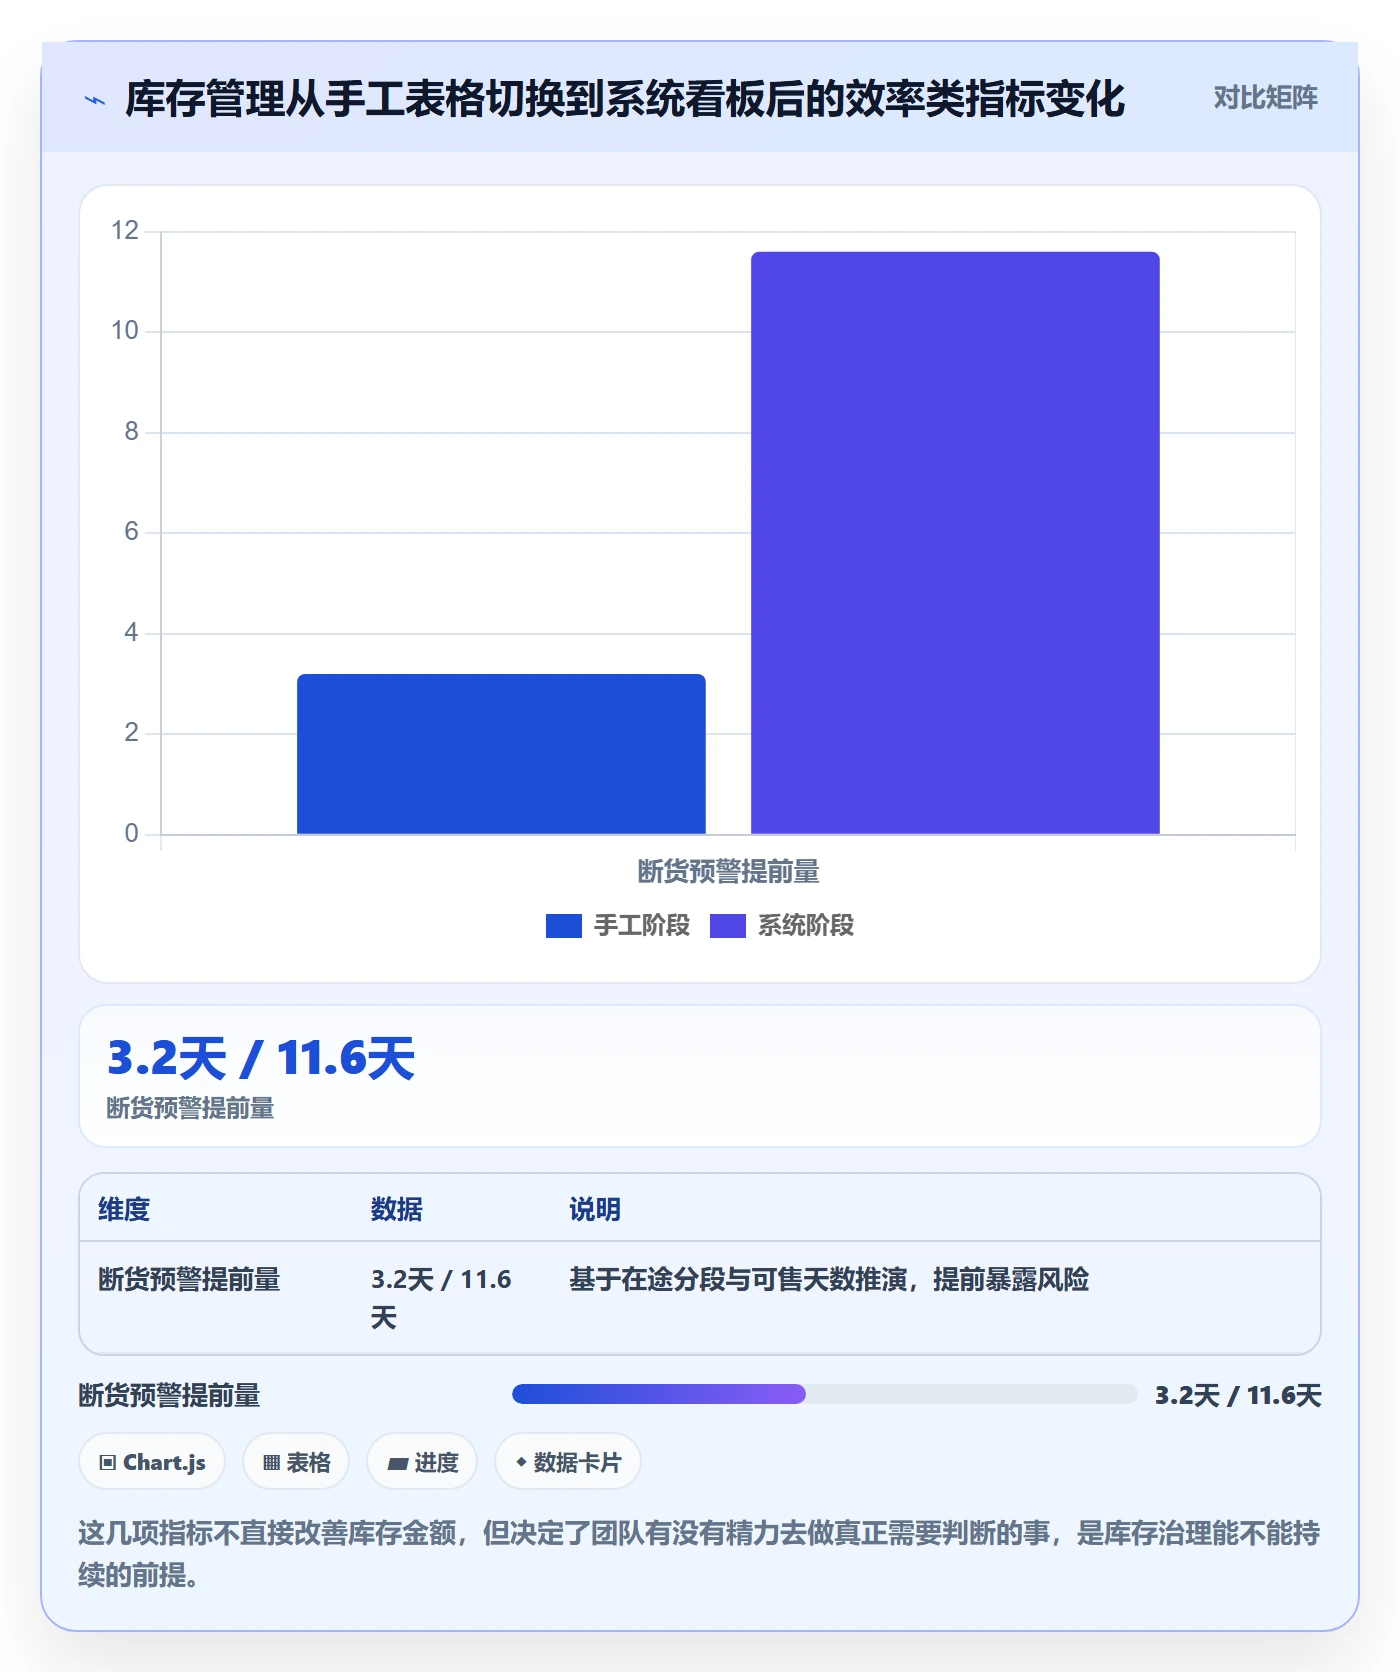1400x1672 pixels.
Task: Click the 断货预警提前量 label left of progress bar
Action: [x=169, y=1395]
